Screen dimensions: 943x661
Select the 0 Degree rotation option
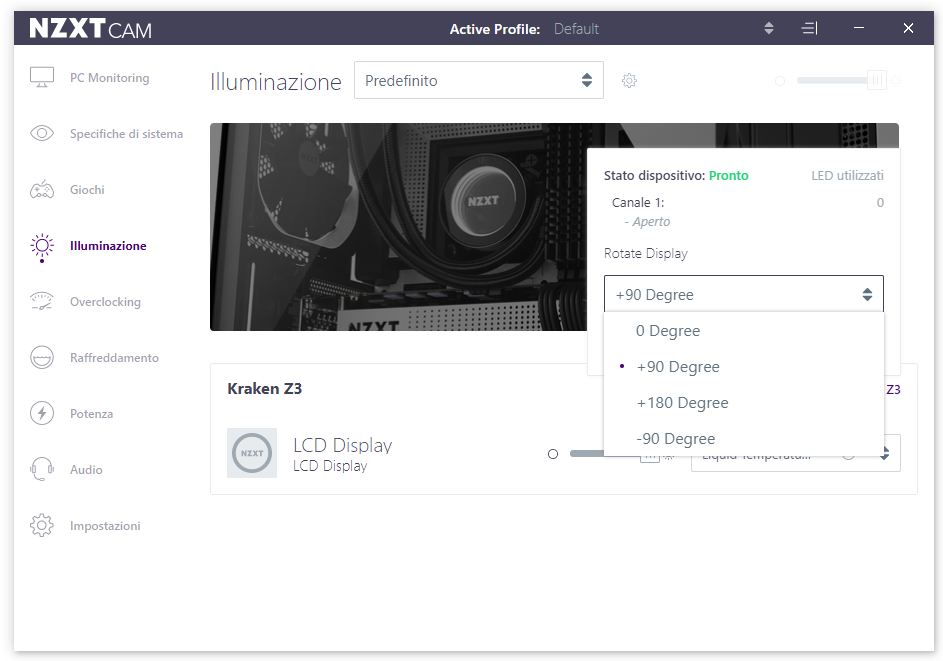click(744, 331)
